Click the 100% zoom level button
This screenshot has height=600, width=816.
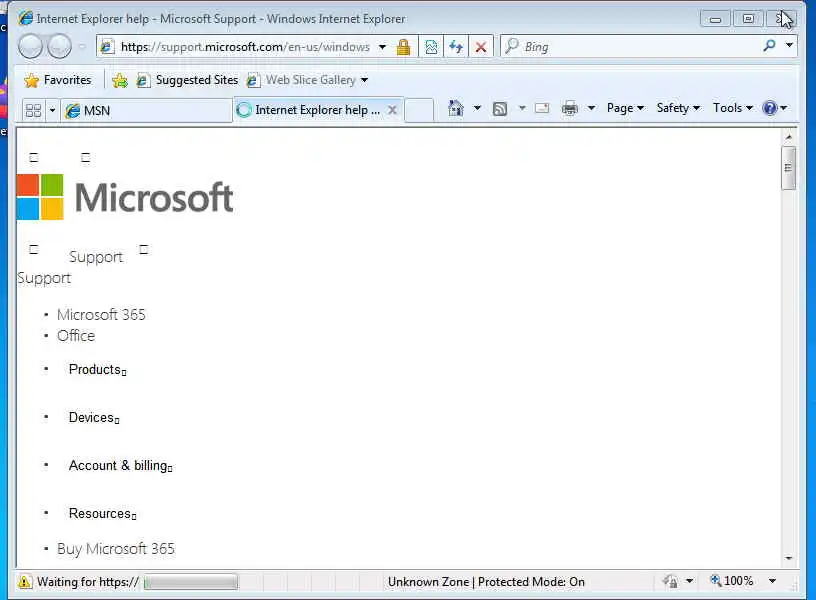[732, 581]
